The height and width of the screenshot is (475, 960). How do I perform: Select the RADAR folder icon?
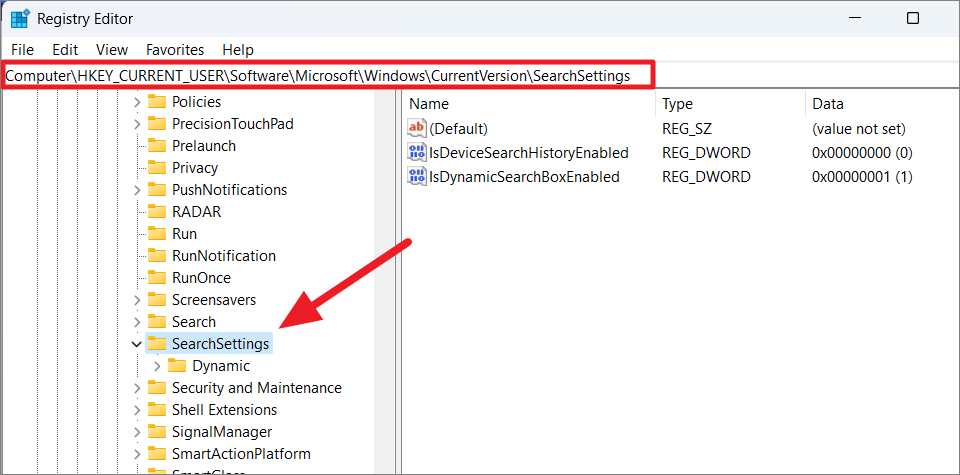pos(157,212)
